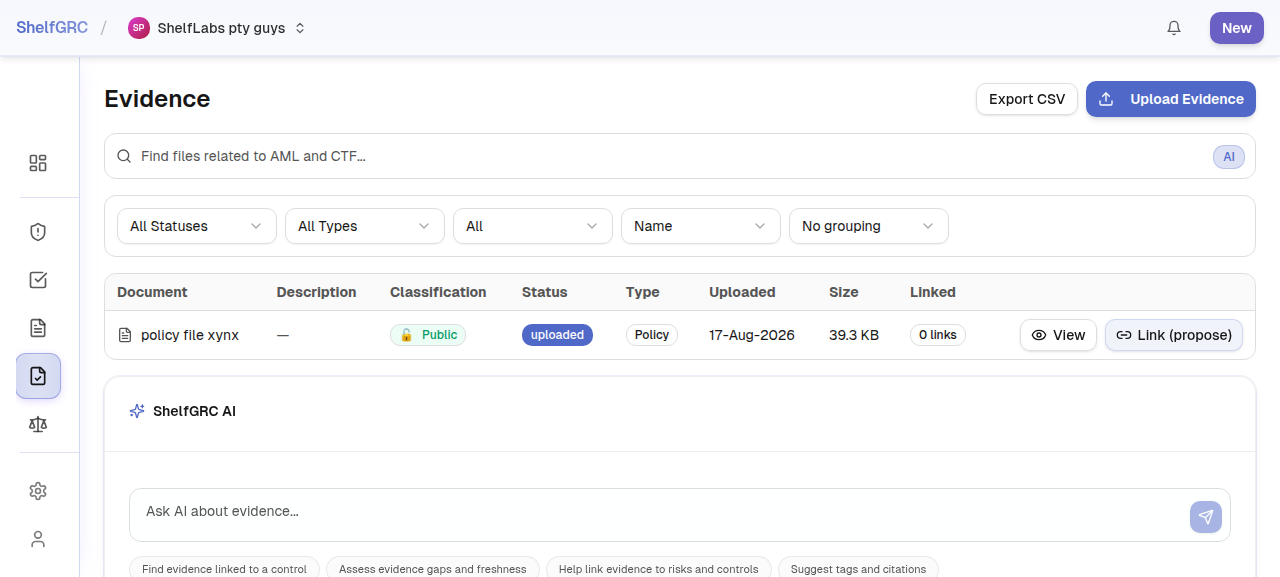Click the Size column header

click(x=844, y=292)
